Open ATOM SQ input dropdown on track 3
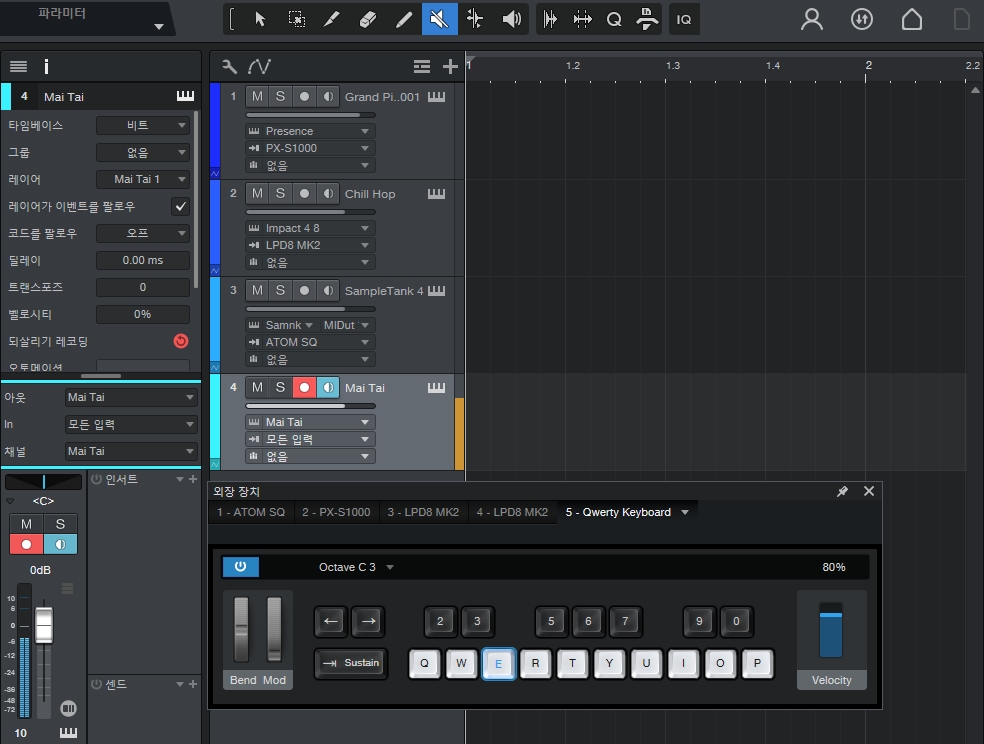The width and height of the screenshot is (984, 744). coord(310,342)
